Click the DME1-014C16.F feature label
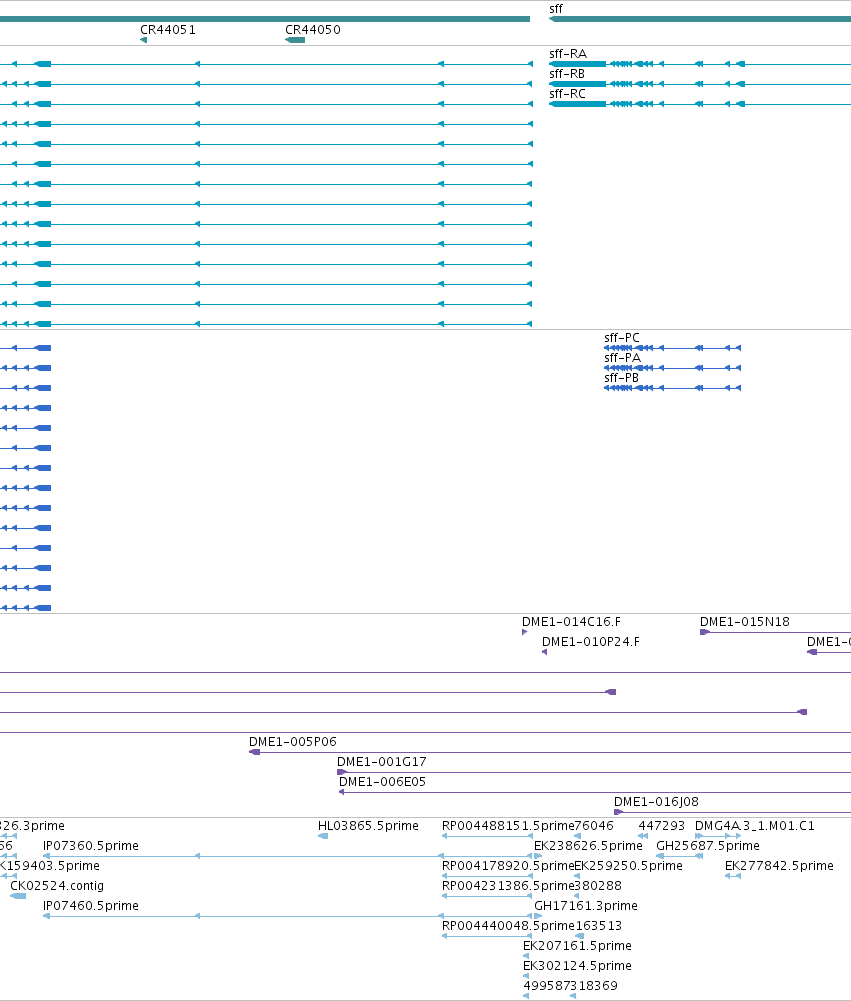The width and height of the screenshot is (851, 1001). click(x=571, y=622)
